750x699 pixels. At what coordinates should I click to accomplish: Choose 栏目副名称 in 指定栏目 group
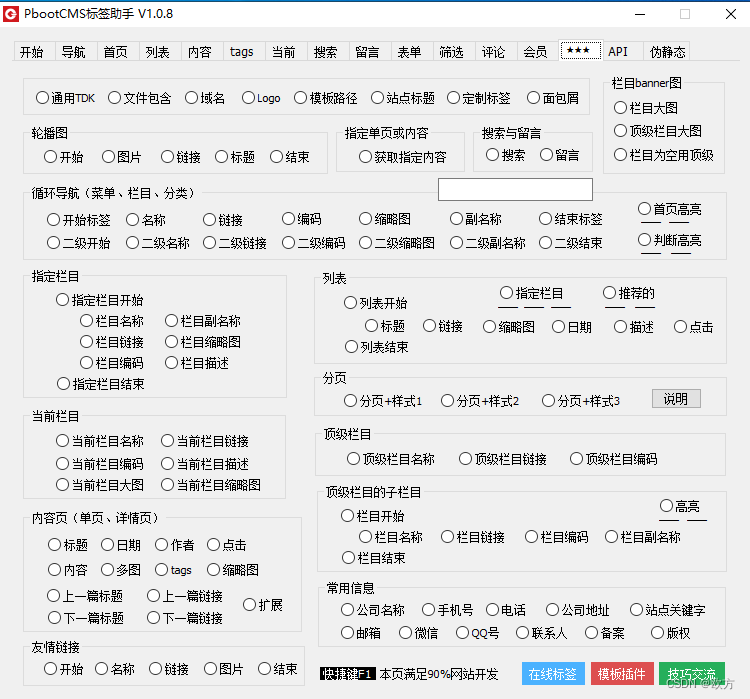pos(203,321)
